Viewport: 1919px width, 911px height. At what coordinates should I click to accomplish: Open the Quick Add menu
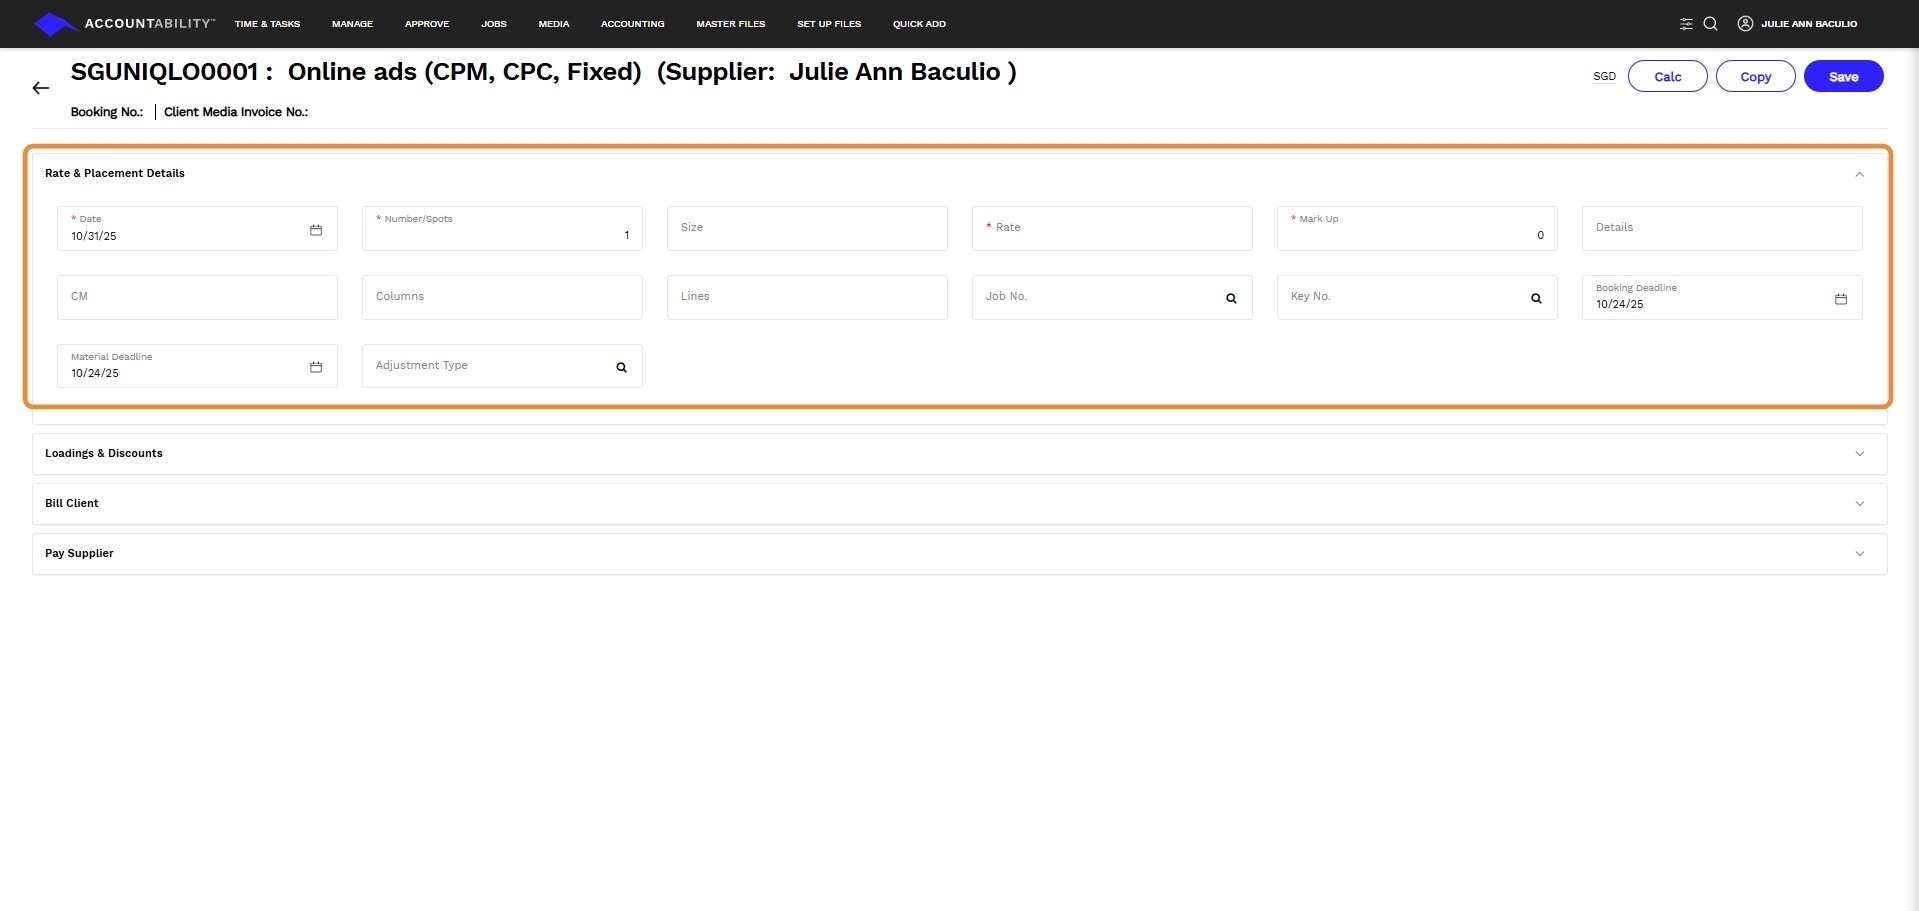coord(919,24)
